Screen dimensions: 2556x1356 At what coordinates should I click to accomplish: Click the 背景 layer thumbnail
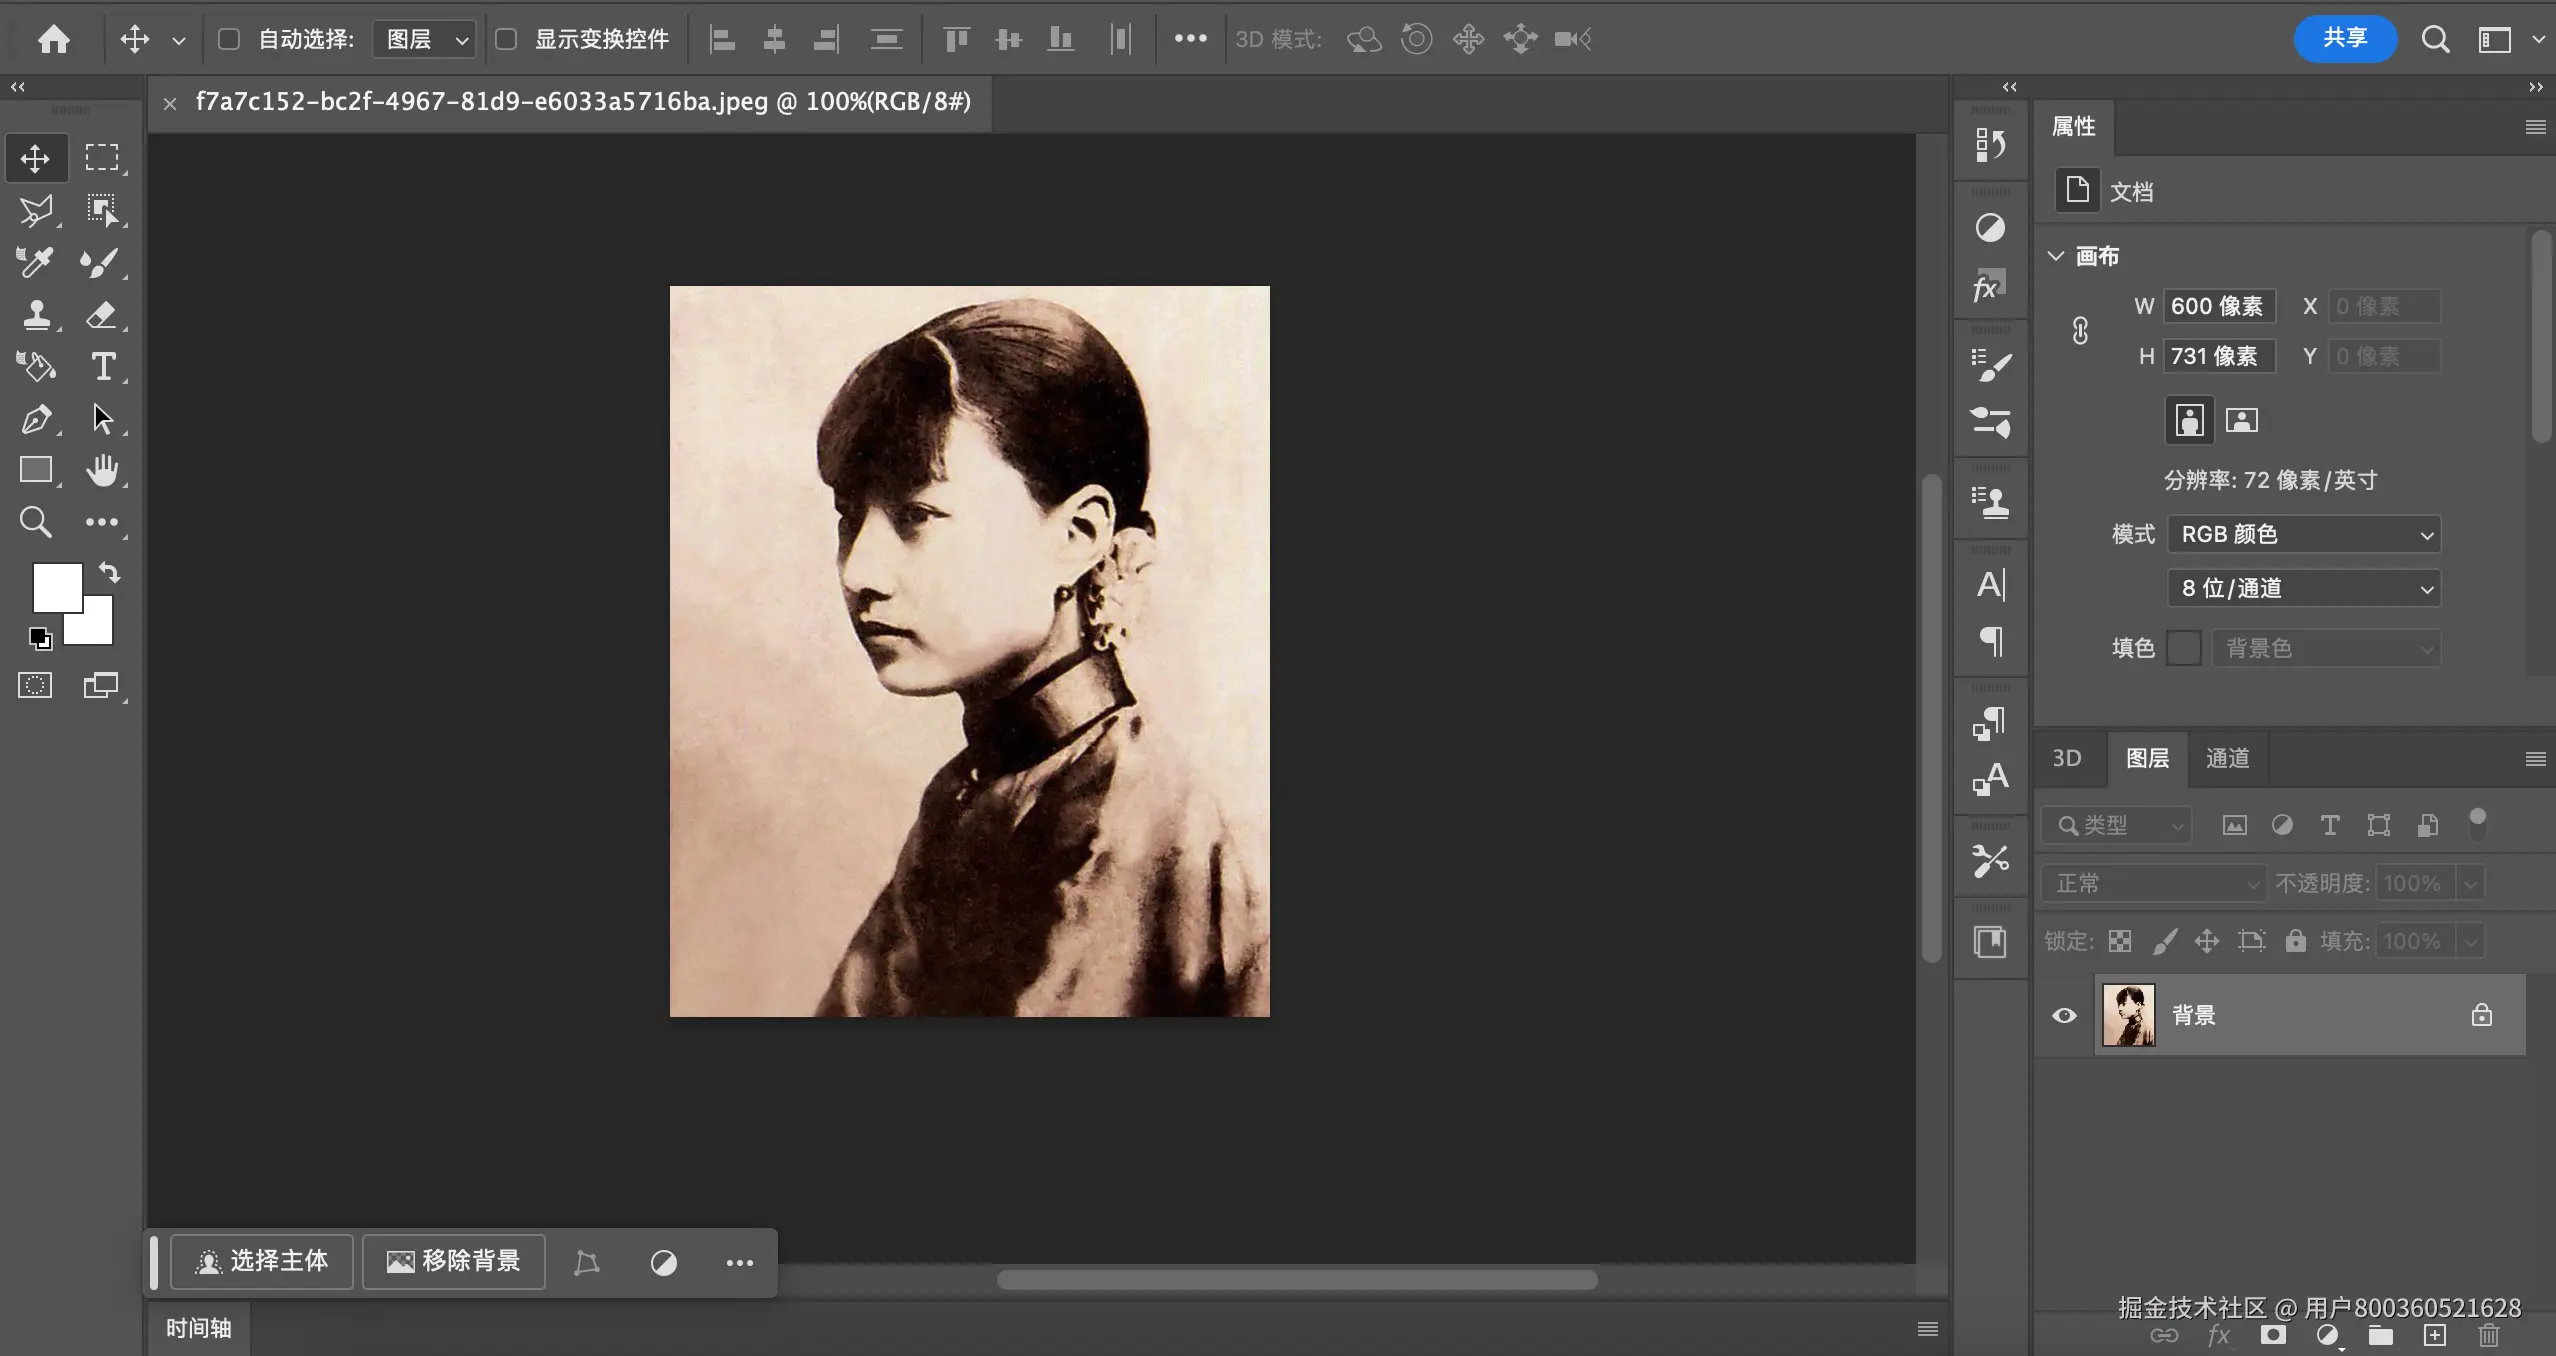[2128, 1014]
